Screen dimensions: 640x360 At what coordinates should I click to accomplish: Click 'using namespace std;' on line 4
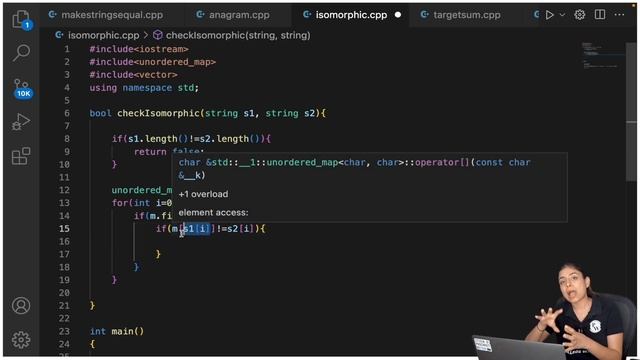click(x=144, y=88)
